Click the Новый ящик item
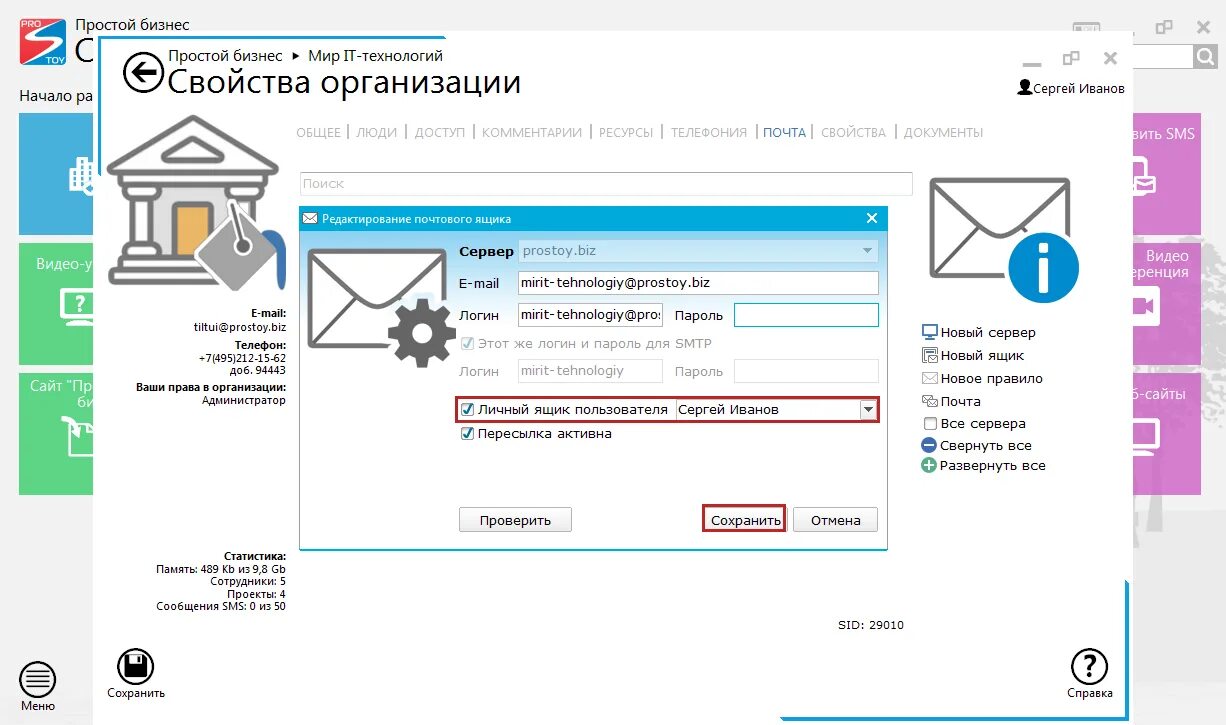 pos(973,355)
